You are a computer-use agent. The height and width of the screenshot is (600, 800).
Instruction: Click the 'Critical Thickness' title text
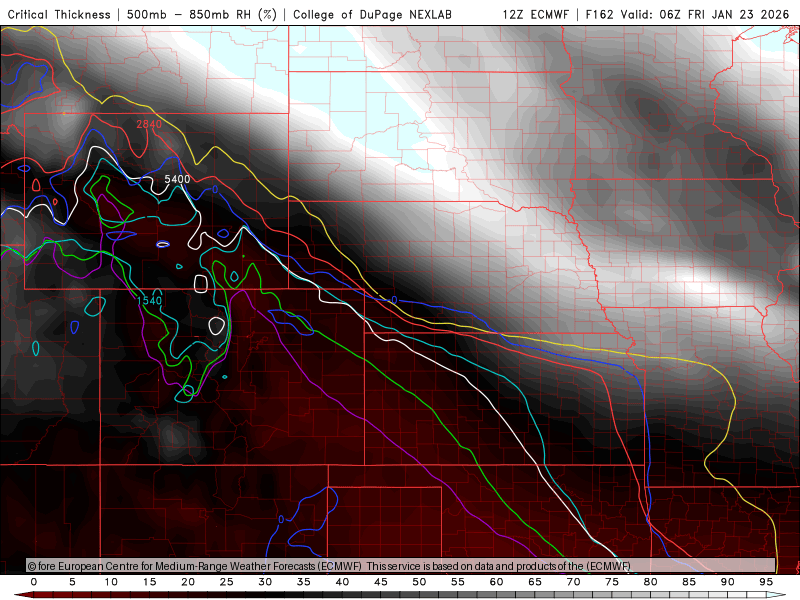pyautogui.click(x=59, y=14)
